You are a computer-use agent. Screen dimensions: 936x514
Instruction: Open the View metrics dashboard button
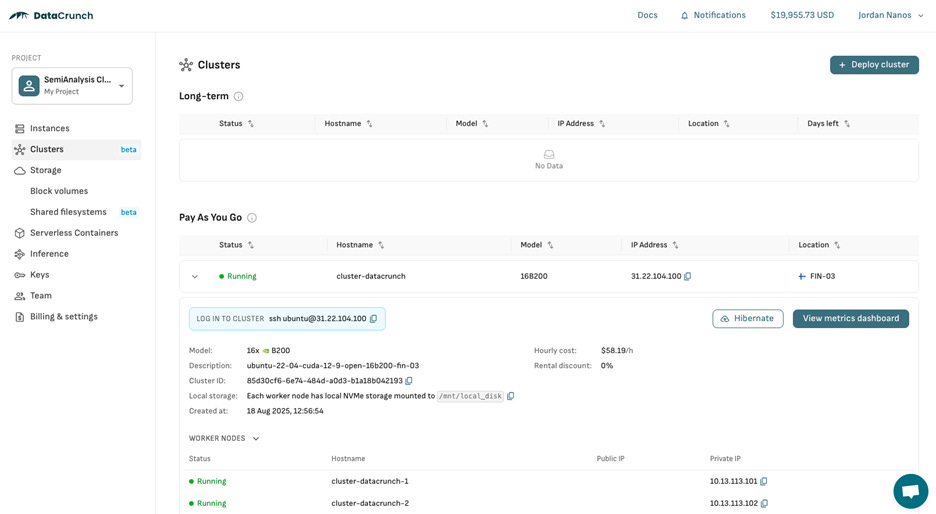point(851,318)
